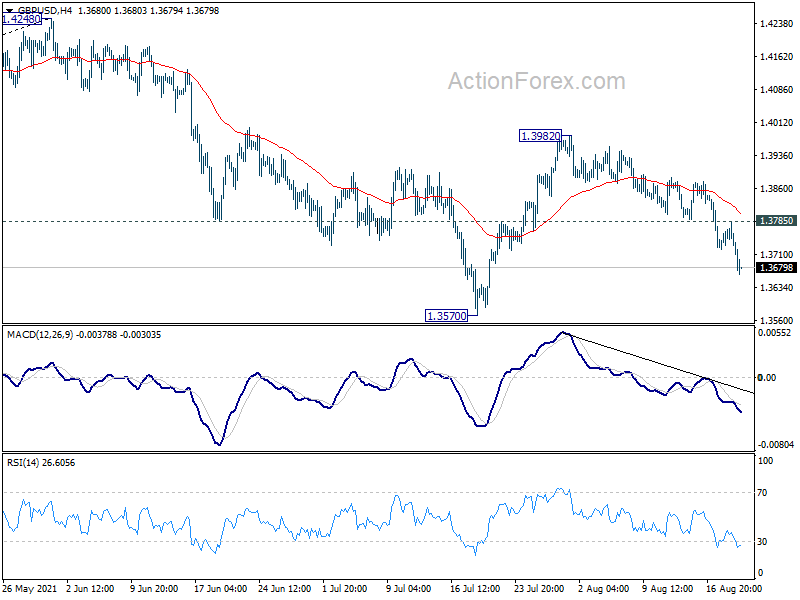Click the 9 Jun 20:00 date label
This screenshot has height=600, width=800.
pos(154,589)
